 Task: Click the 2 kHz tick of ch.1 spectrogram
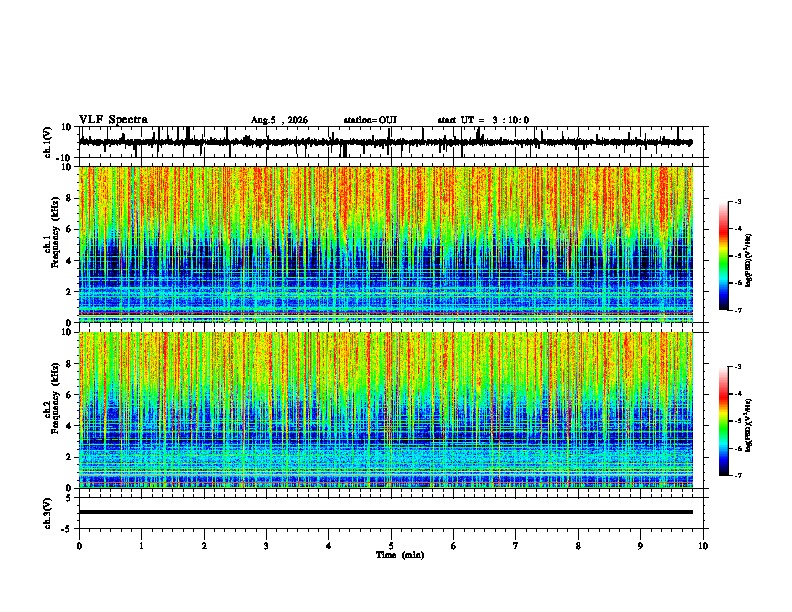pos(69,291)
